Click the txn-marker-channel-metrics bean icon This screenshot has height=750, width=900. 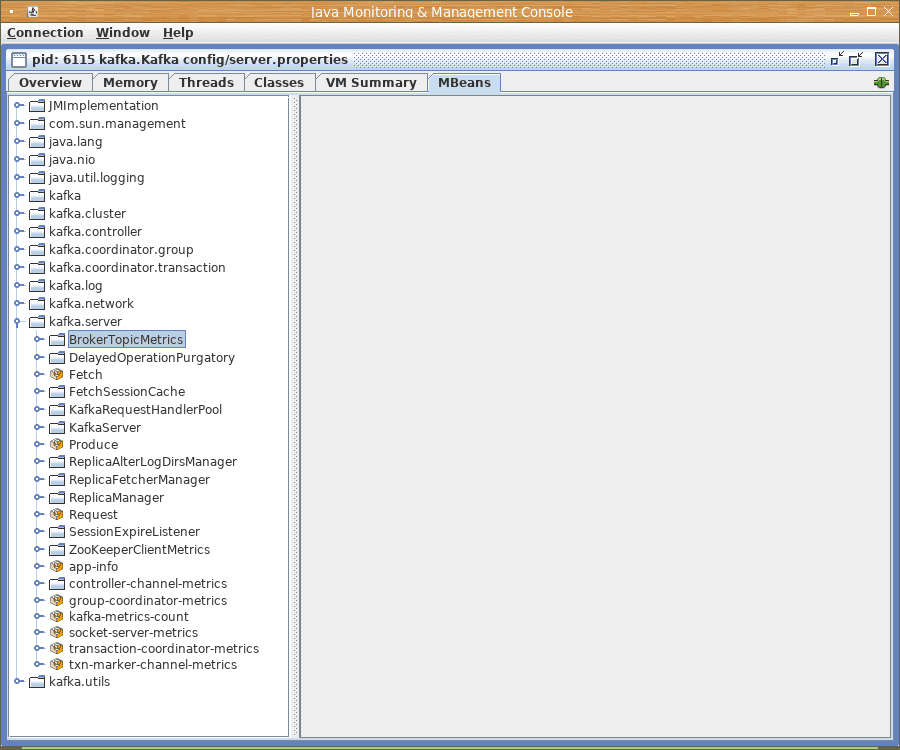tap(56, 664)
